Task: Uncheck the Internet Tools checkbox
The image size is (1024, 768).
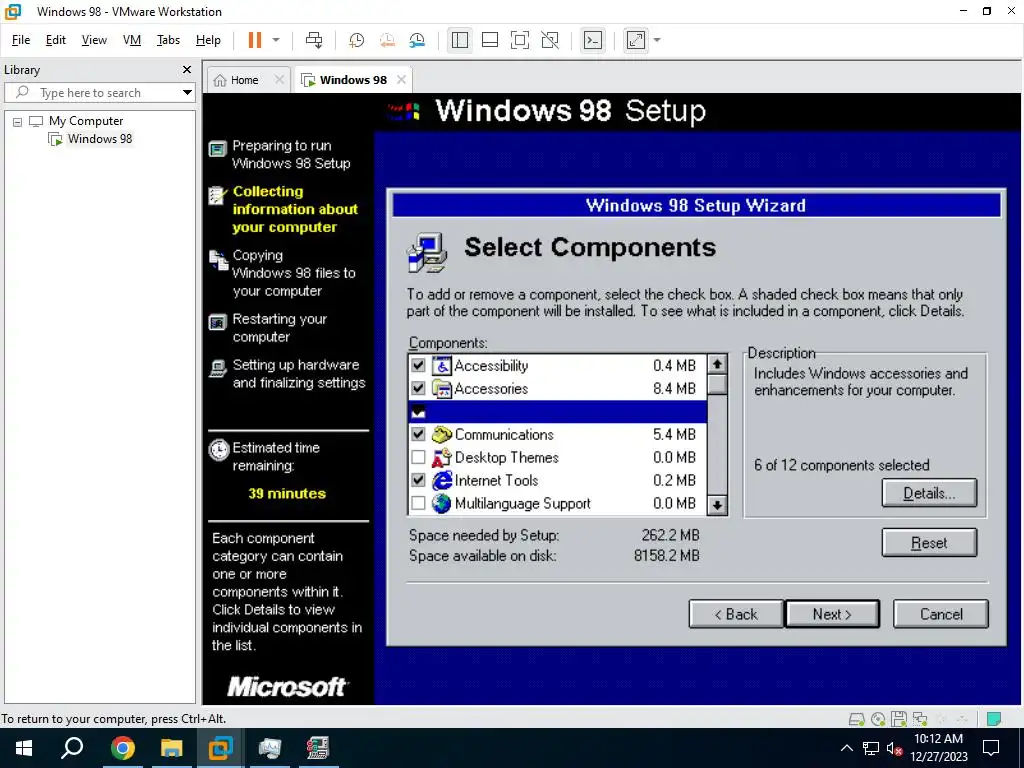Action: (x=419, y=480)
